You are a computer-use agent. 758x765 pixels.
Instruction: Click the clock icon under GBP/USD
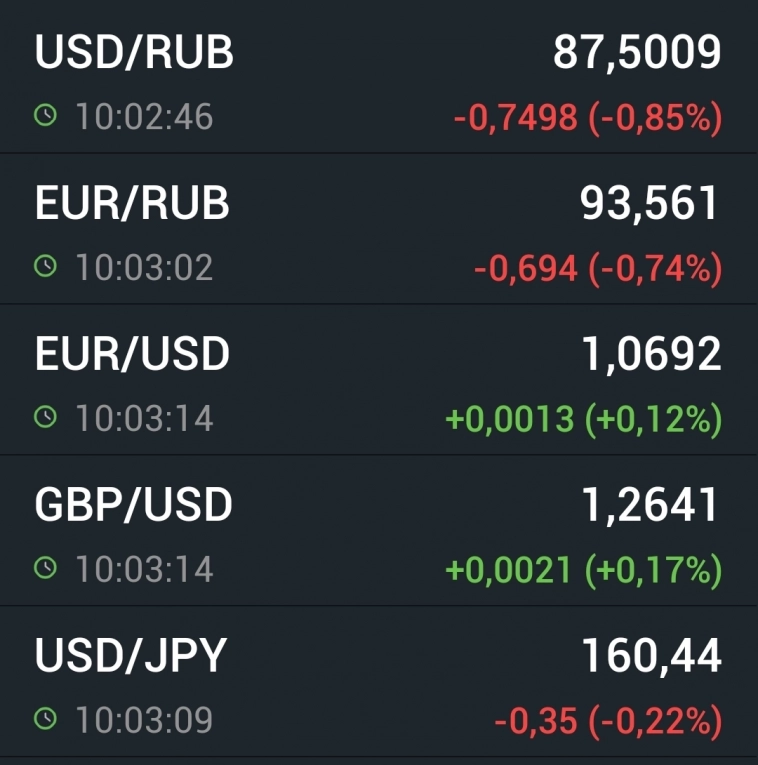[x=46, y=569]
